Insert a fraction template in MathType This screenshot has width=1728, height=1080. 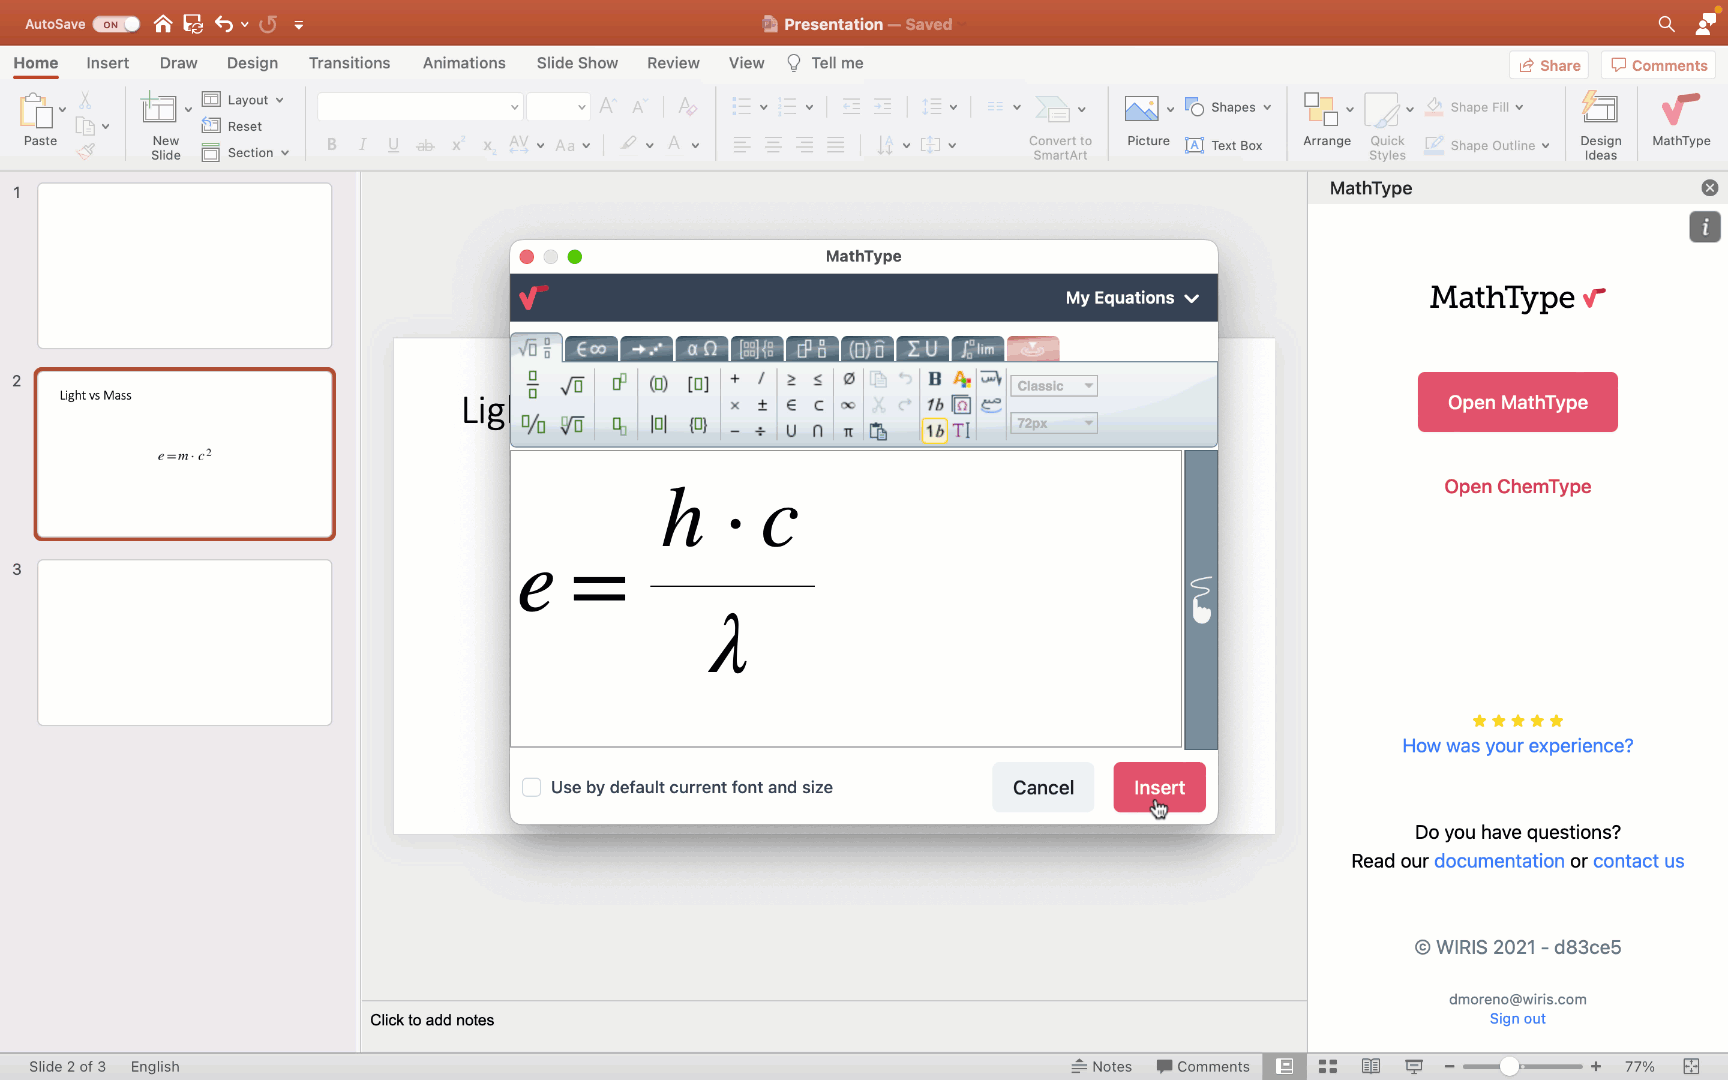click(x=532, y=385)
